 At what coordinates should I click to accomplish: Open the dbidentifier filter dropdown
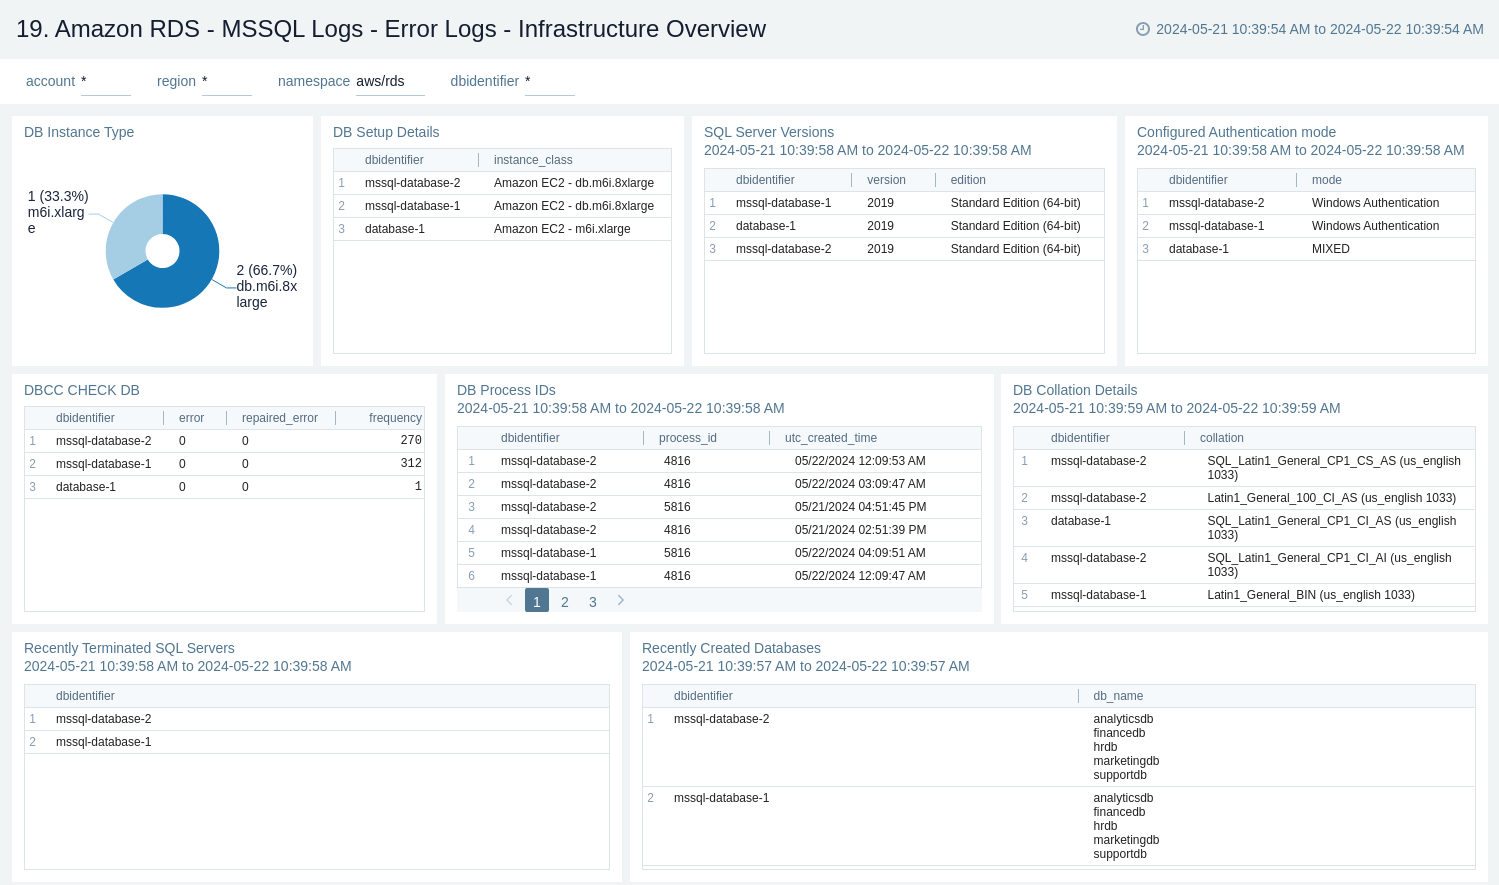pos(549,81)
